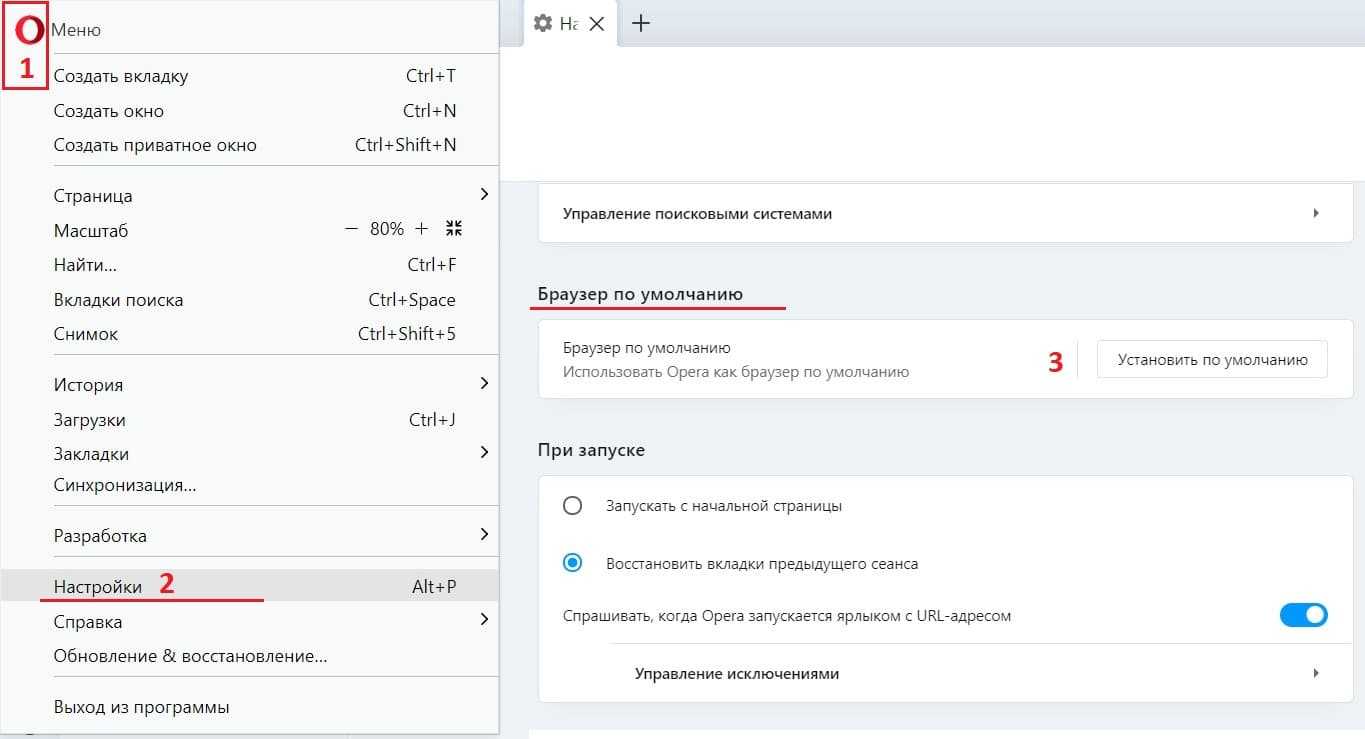Viewport: 1365px width, 739px height.
Task: Choose 'Настройки' from the menu
Action: tap(98, 587)
